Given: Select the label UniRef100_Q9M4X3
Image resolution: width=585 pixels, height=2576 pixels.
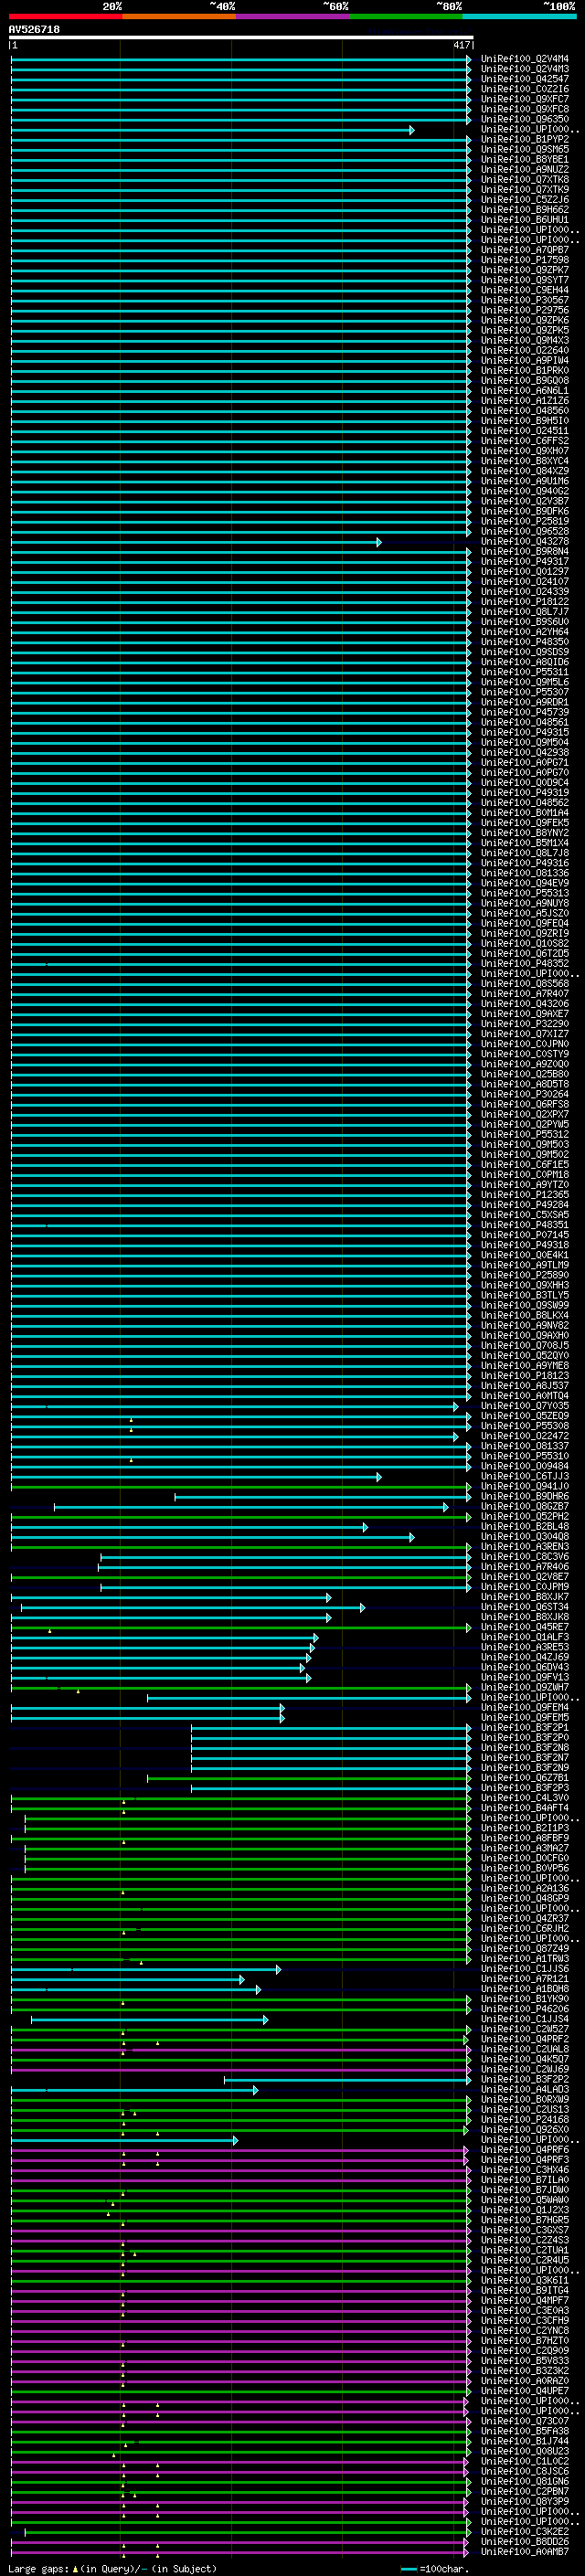Looking at the screenshot, I should (x=524, y=340).
